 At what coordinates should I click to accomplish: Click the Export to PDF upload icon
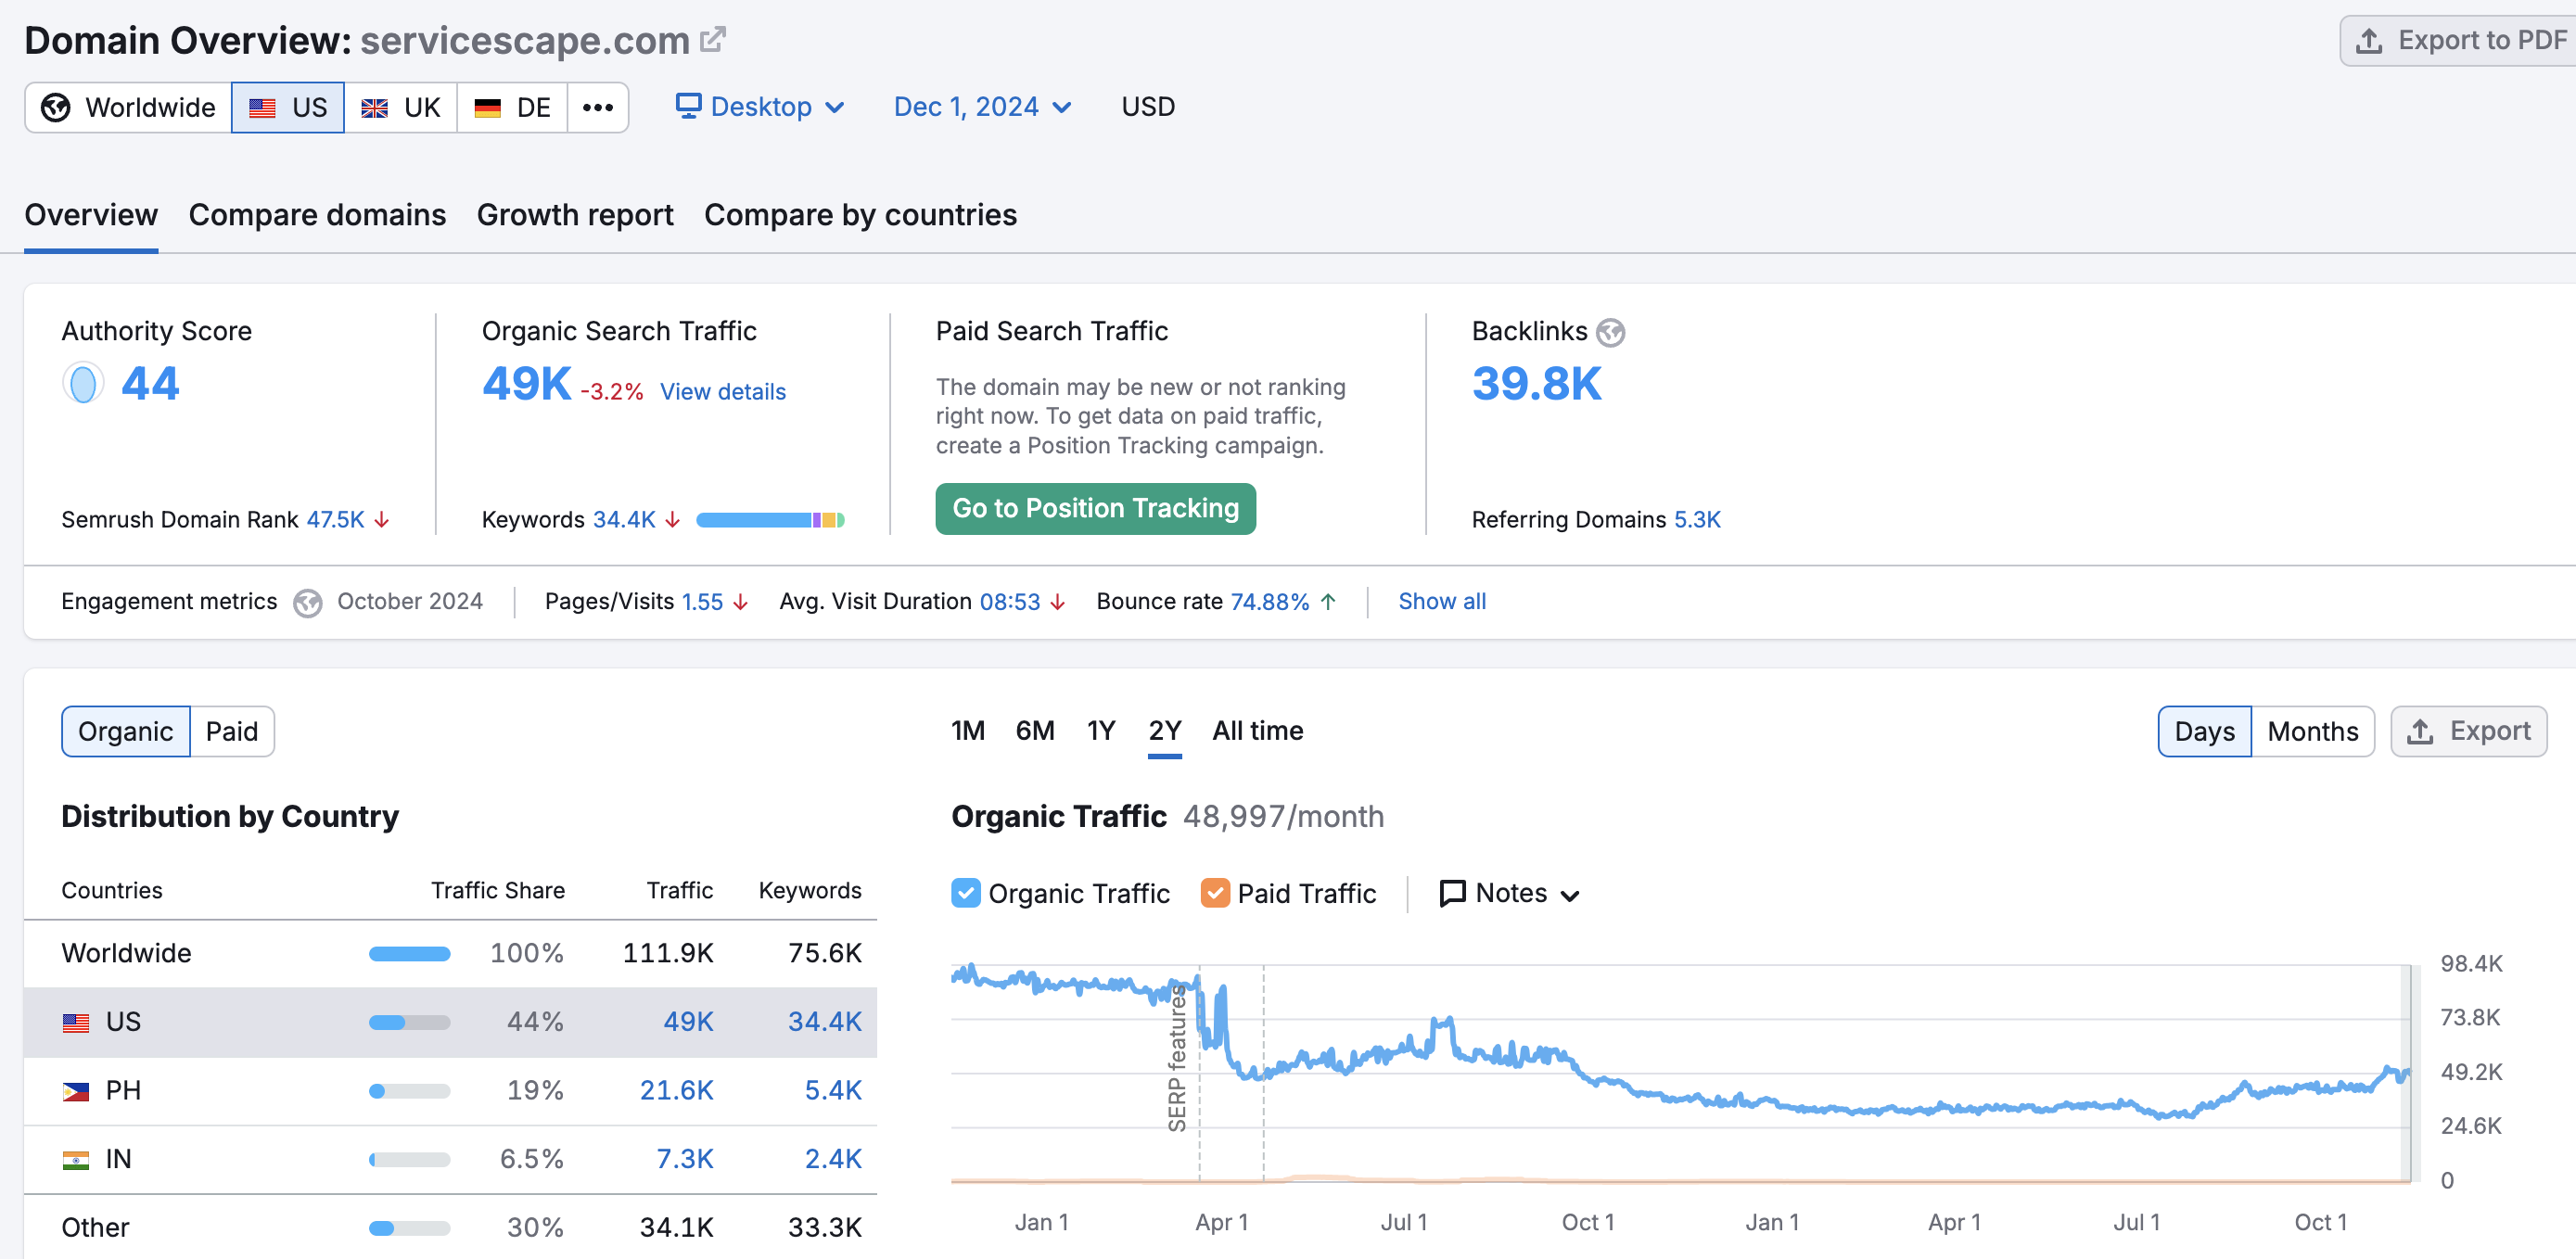(2368, 41)
